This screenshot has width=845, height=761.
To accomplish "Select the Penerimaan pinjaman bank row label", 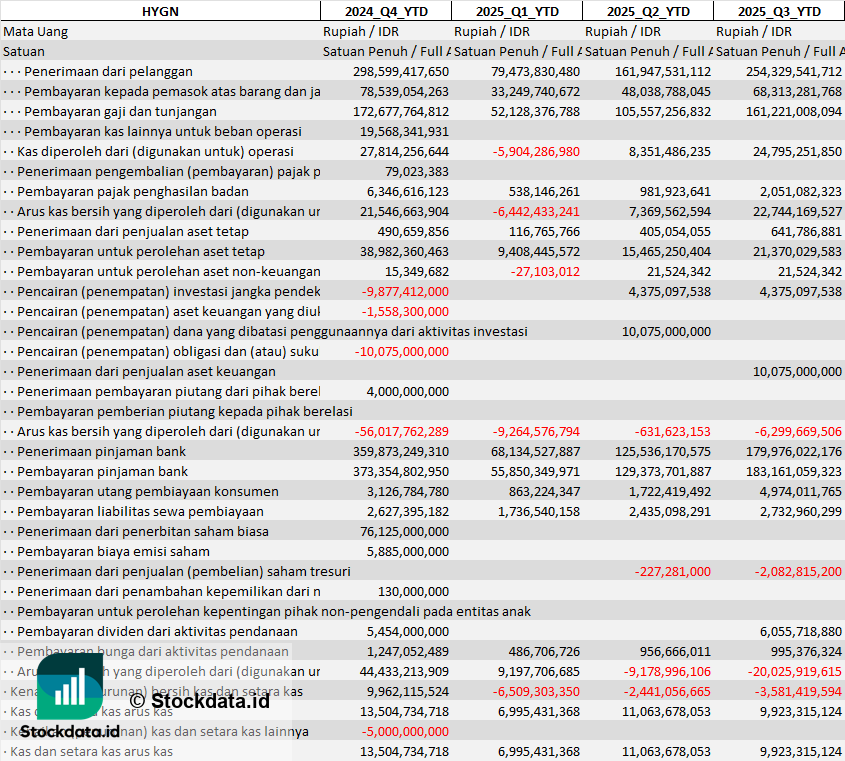I will (101, 451).
